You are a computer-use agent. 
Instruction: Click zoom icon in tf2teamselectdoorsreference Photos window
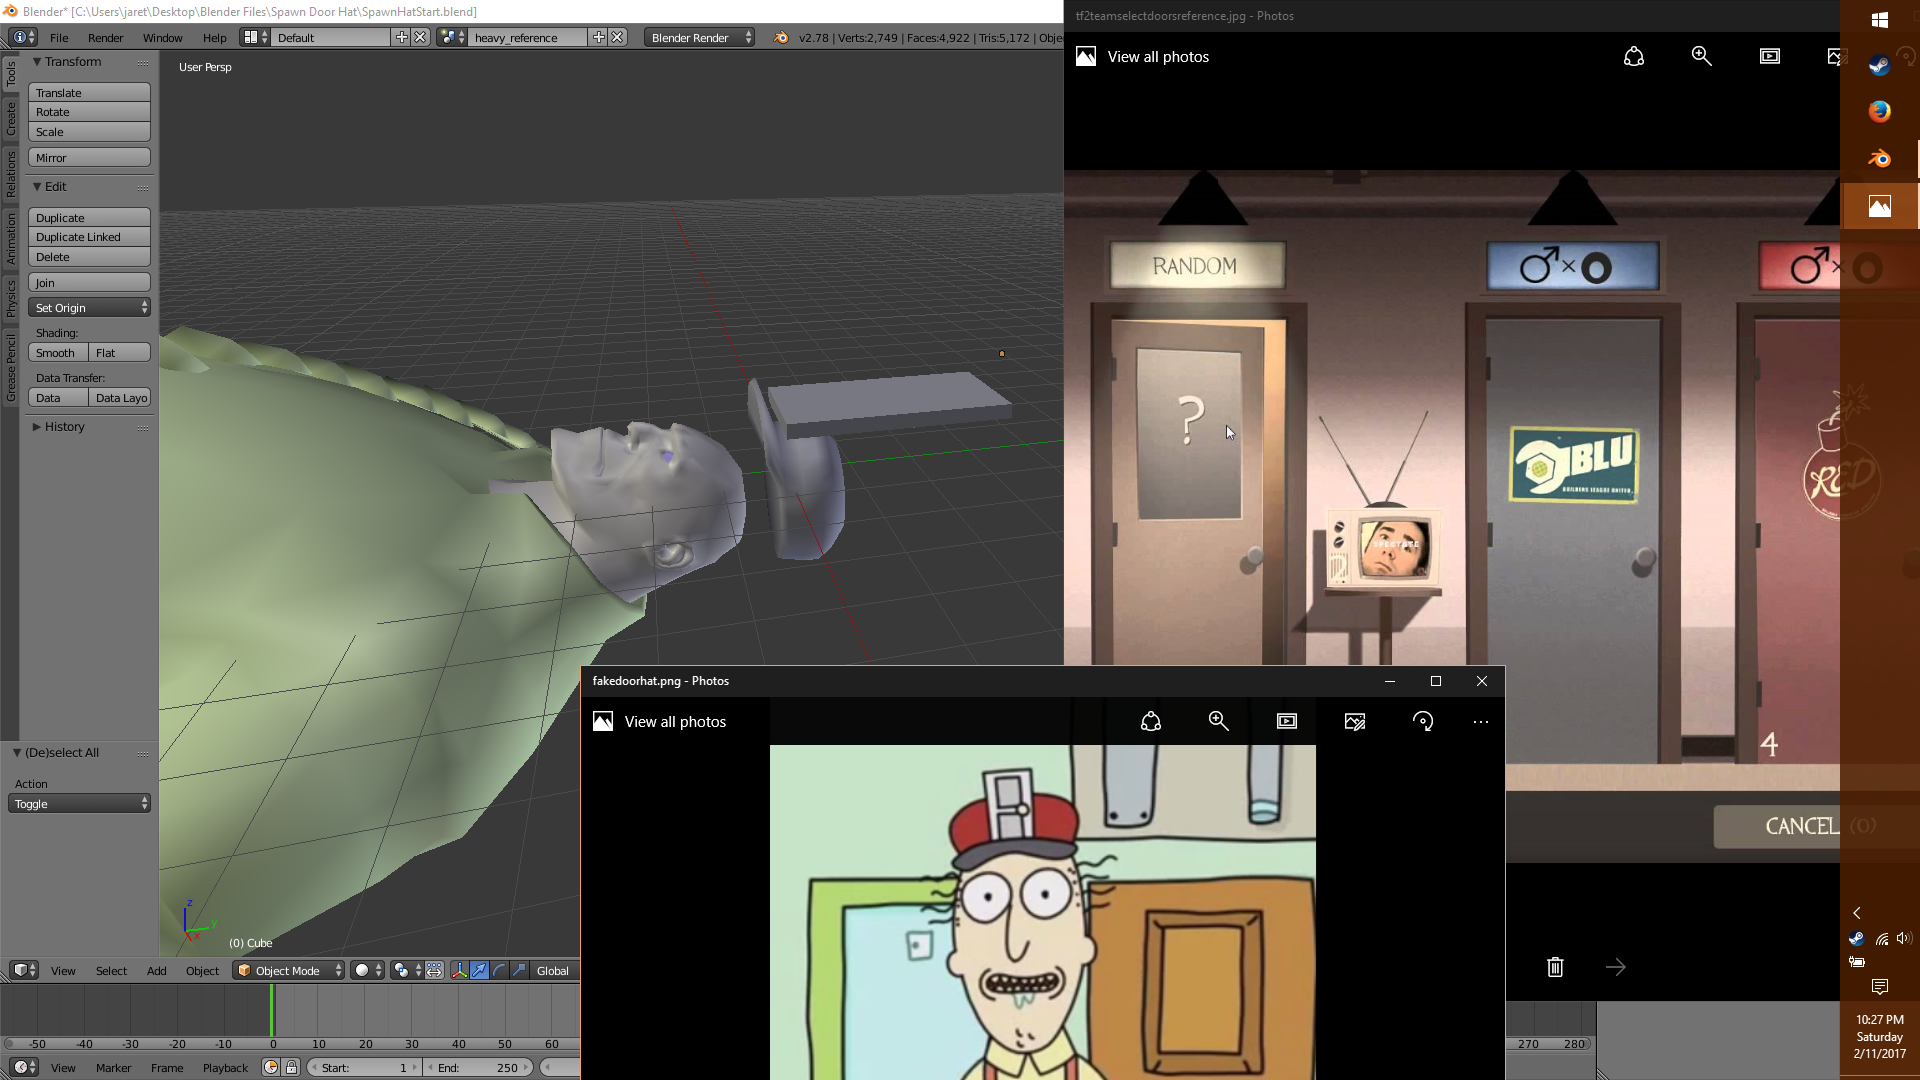pyautogui.click(x=1701, y=56)
